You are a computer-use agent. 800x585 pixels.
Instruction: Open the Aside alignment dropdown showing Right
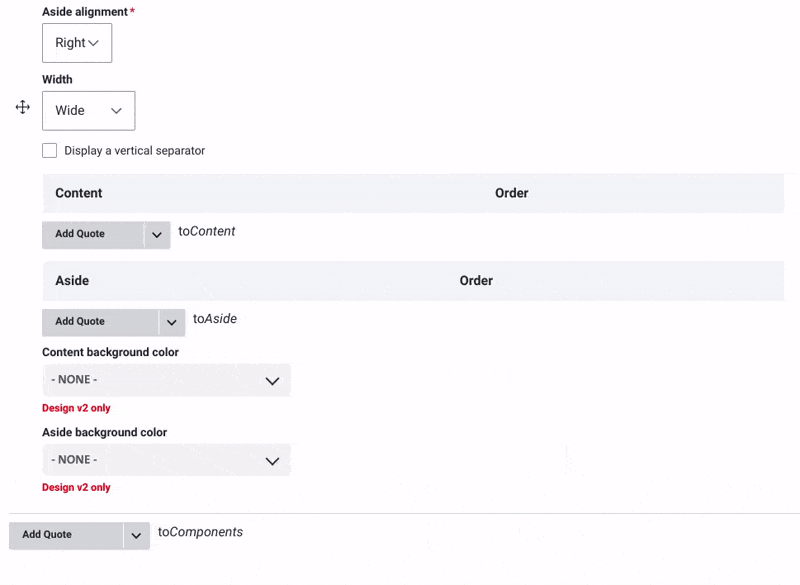[x=77, y=43]
